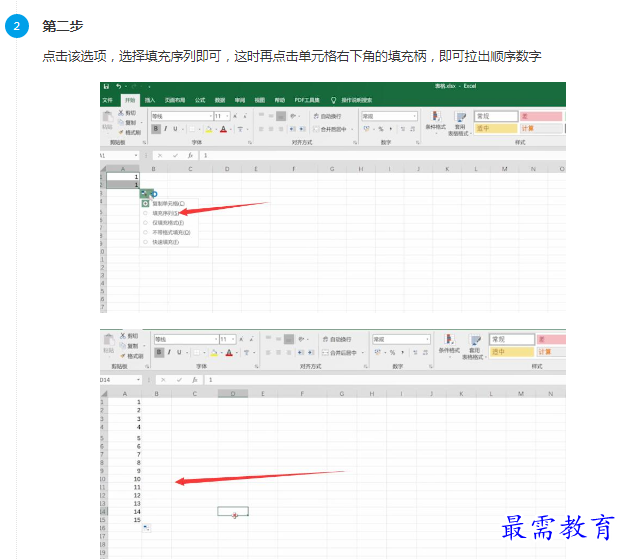Click the fx insert function icon in top Excel
The width and height of the screenshot is (623, 559).
[x=190, y=155]
